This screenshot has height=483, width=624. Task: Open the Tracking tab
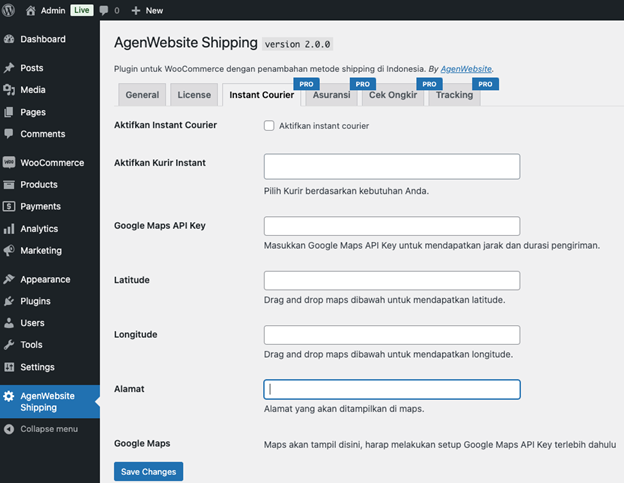[453, 95]
